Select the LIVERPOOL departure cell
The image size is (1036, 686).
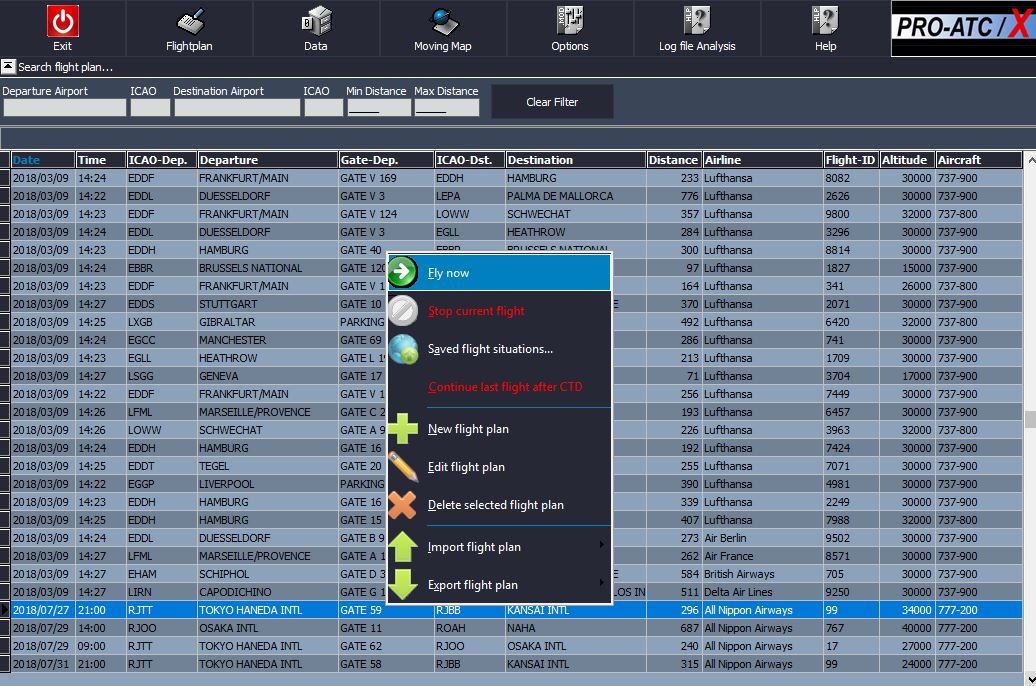268,484
